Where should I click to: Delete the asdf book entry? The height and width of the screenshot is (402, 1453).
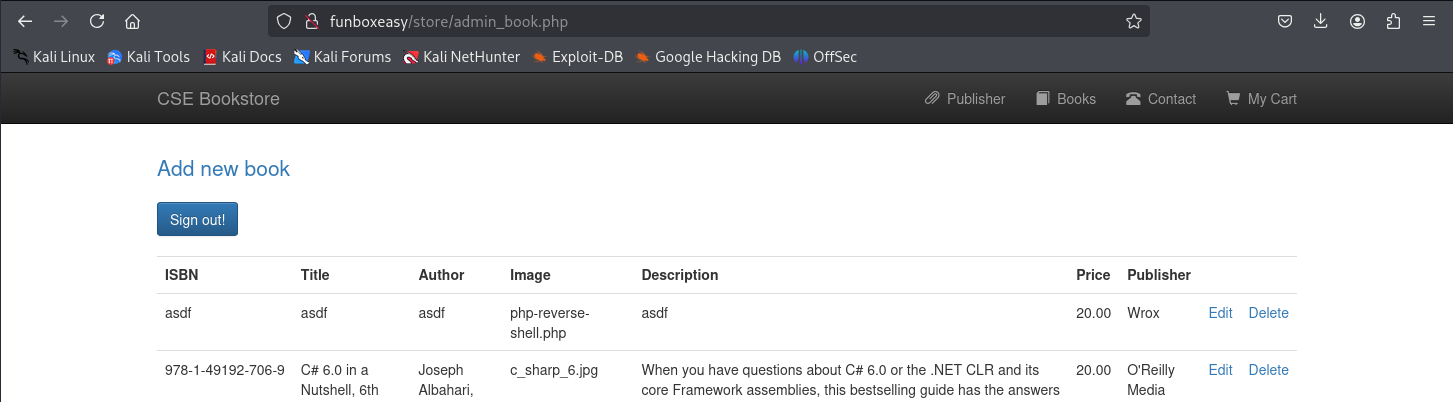tap(1268, 313)
